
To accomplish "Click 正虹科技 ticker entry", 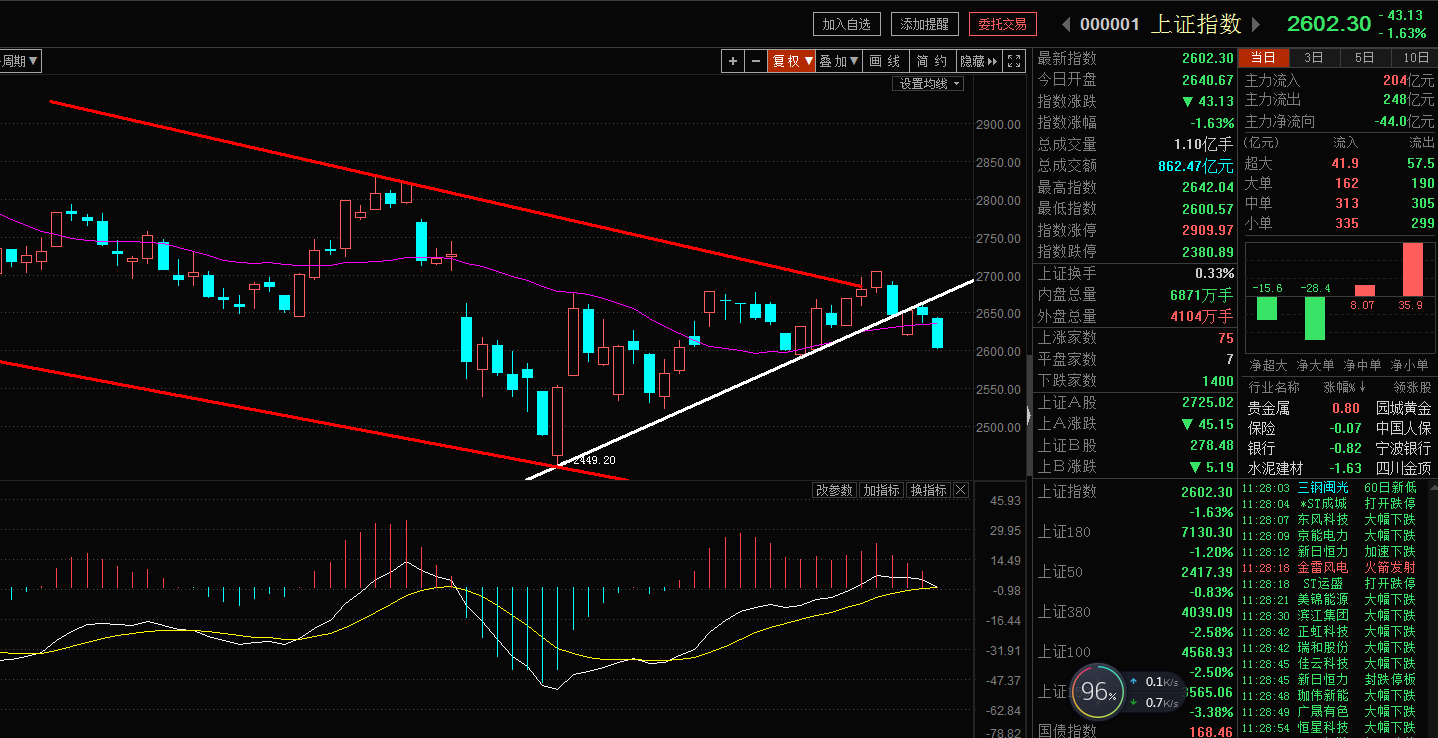I will point(1322,631).
